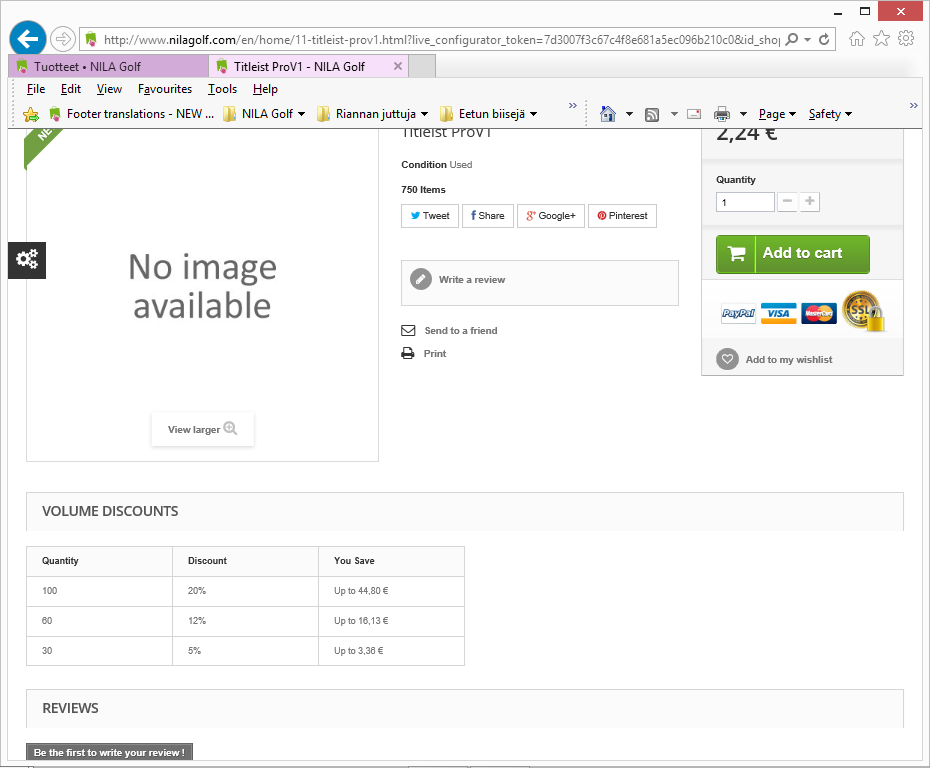Click the Up to 16,13 € cell
The width and height of the screenshot is (930, 768).
pyautogui.click(x=391, y=621)
